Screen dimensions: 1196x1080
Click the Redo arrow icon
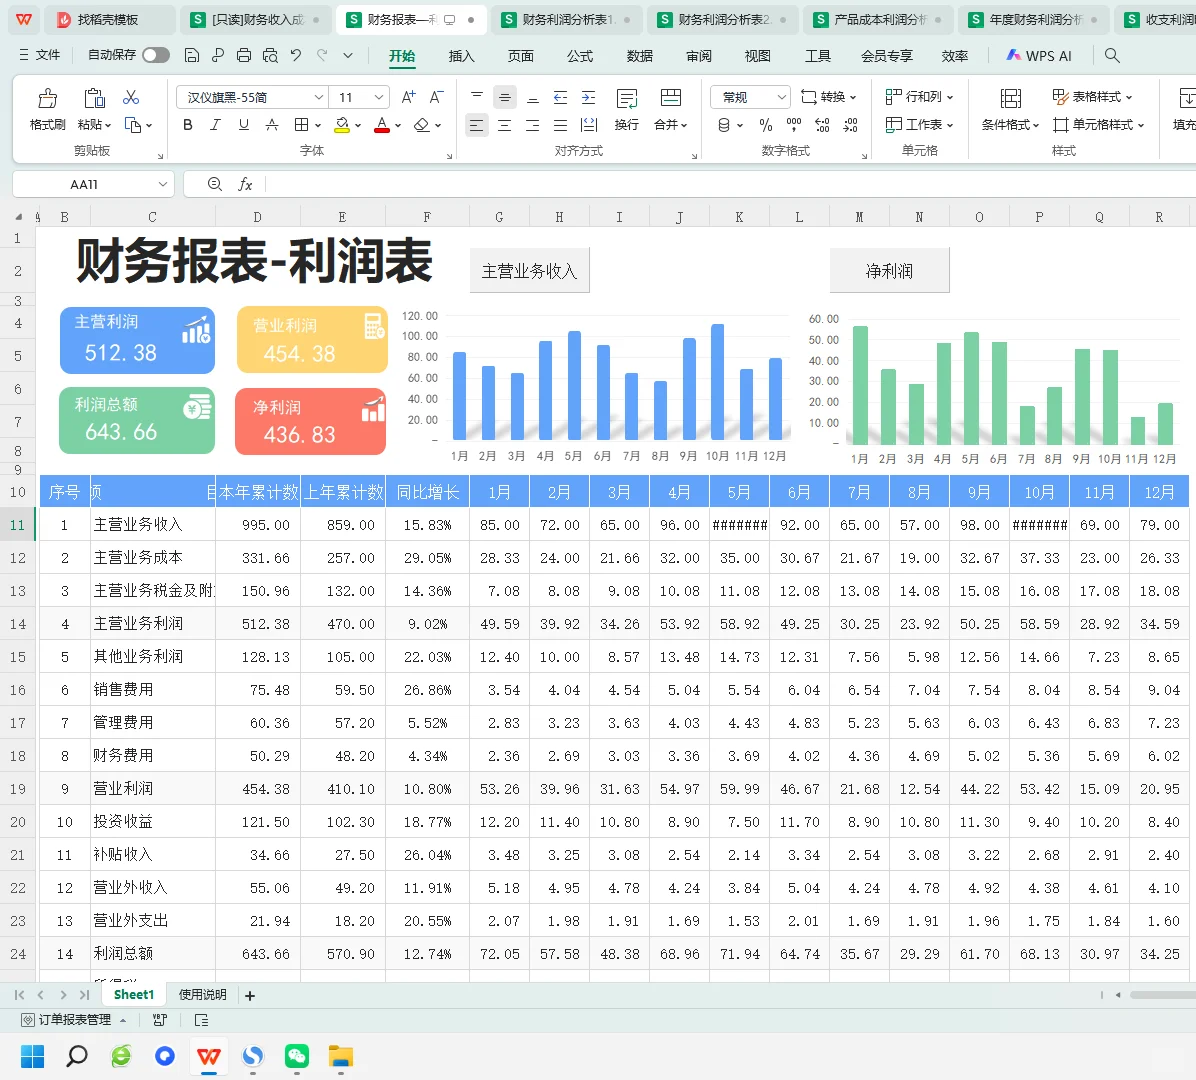pyautogui.click(x=322, y=55)
